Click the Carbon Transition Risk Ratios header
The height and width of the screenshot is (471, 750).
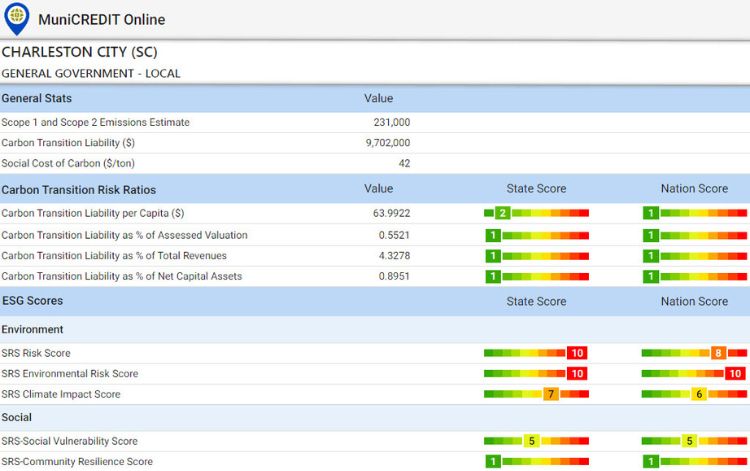(x=78, y=190)
